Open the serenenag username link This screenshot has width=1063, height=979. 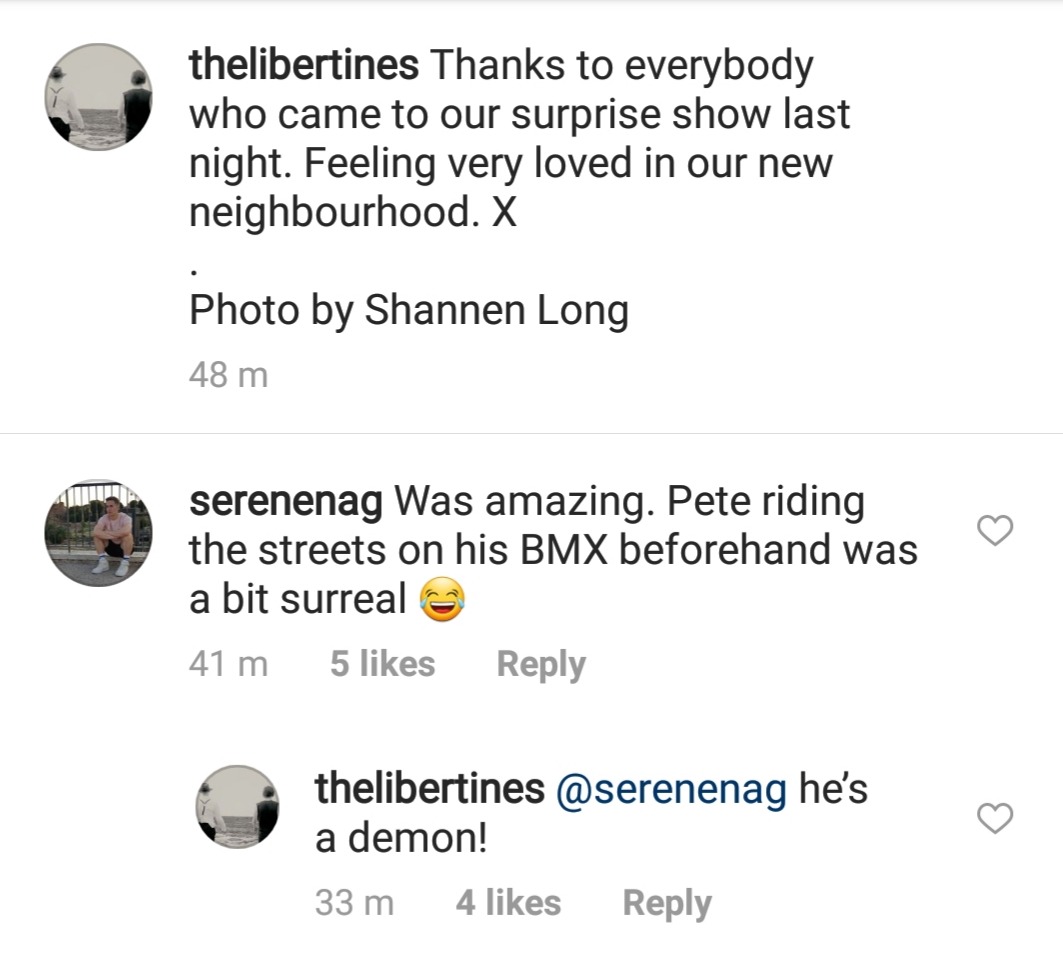tap(286, 502)
